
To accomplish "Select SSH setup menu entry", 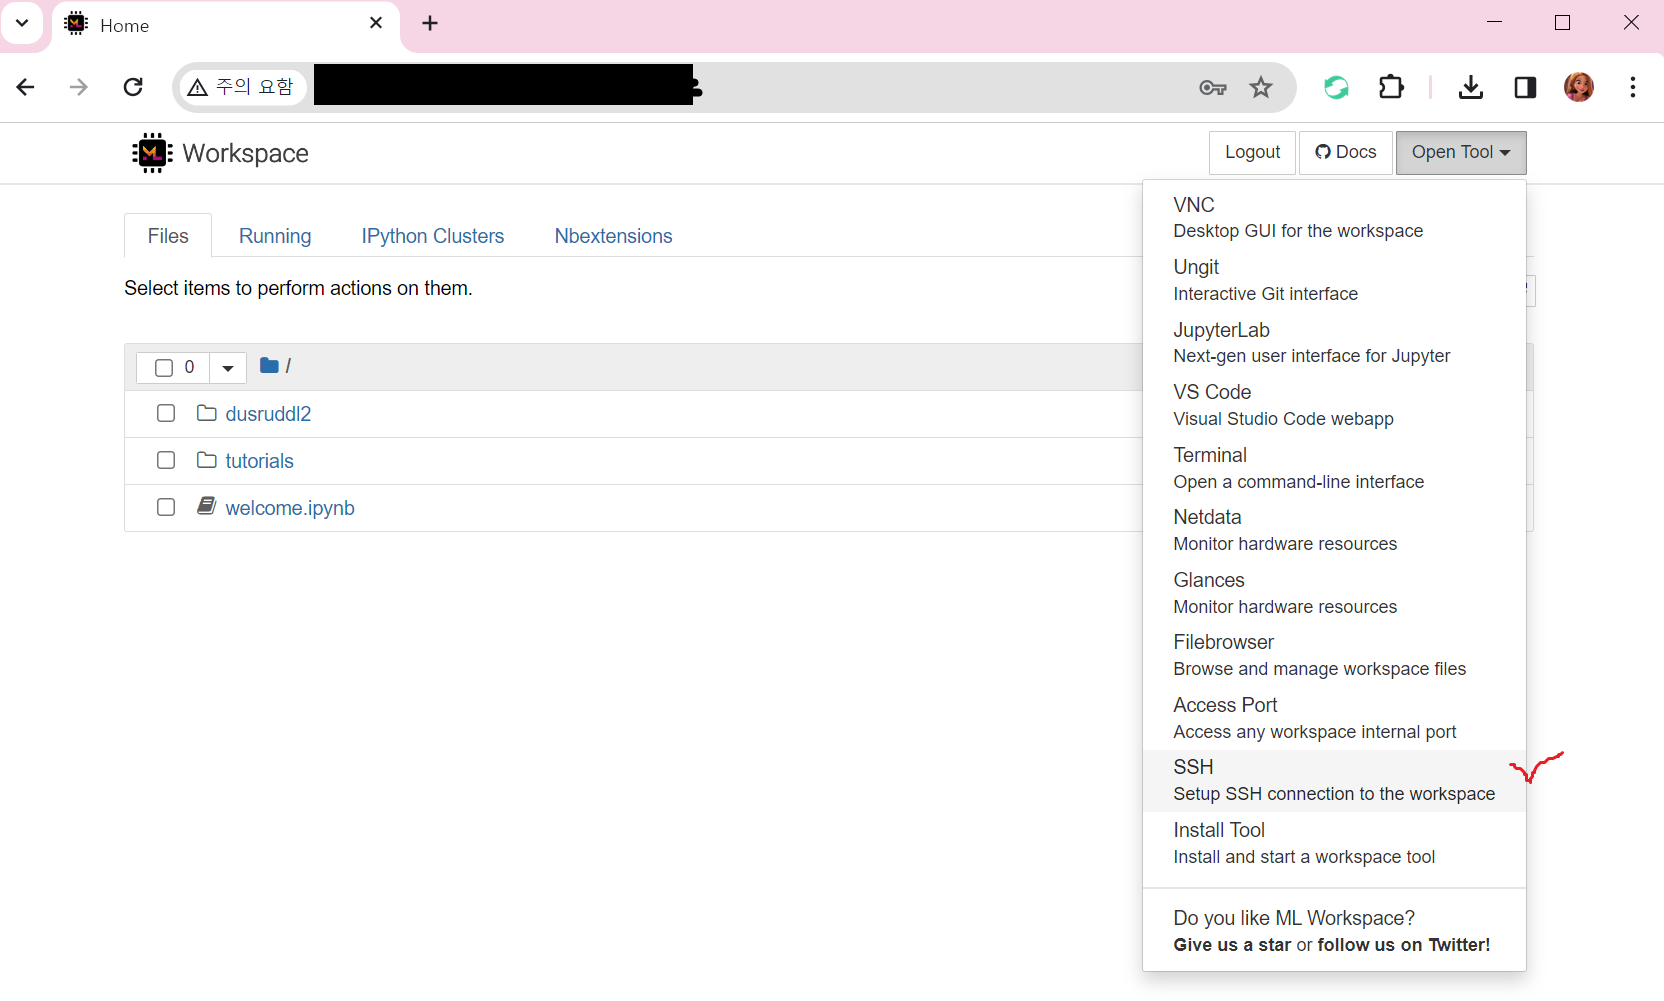I will pos(1334,780).
